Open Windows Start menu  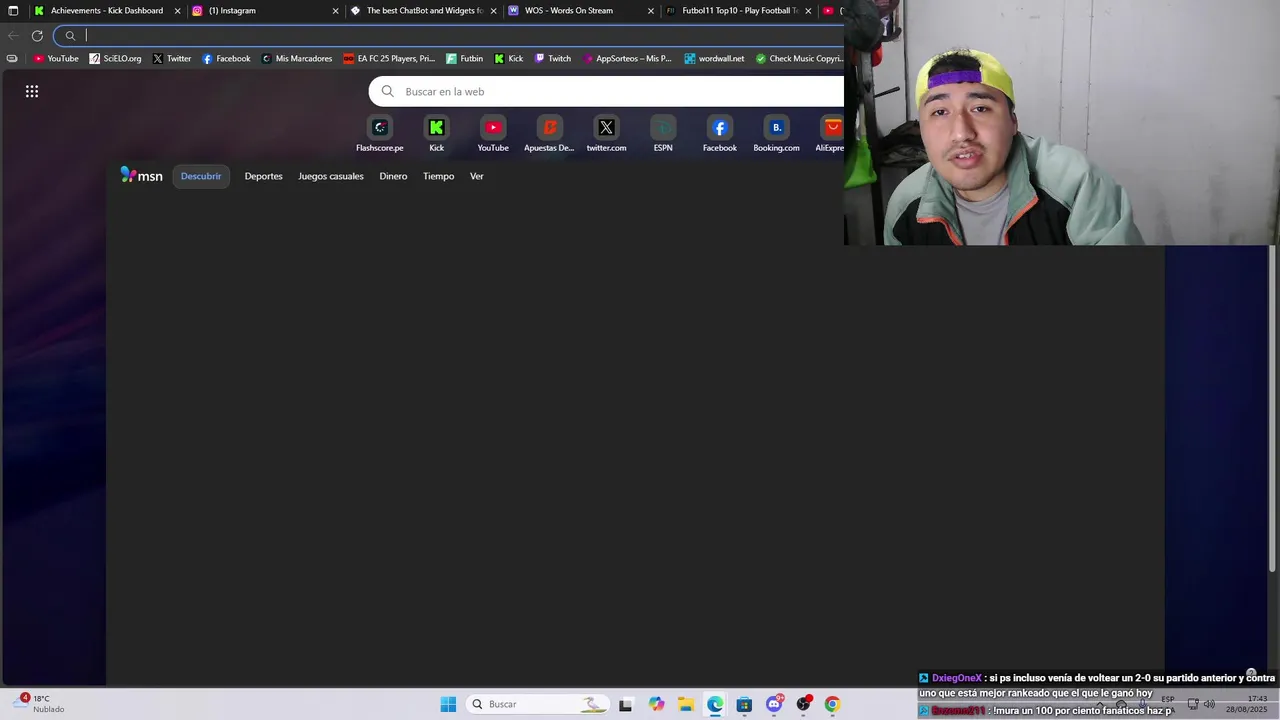[x=448, y=704]
